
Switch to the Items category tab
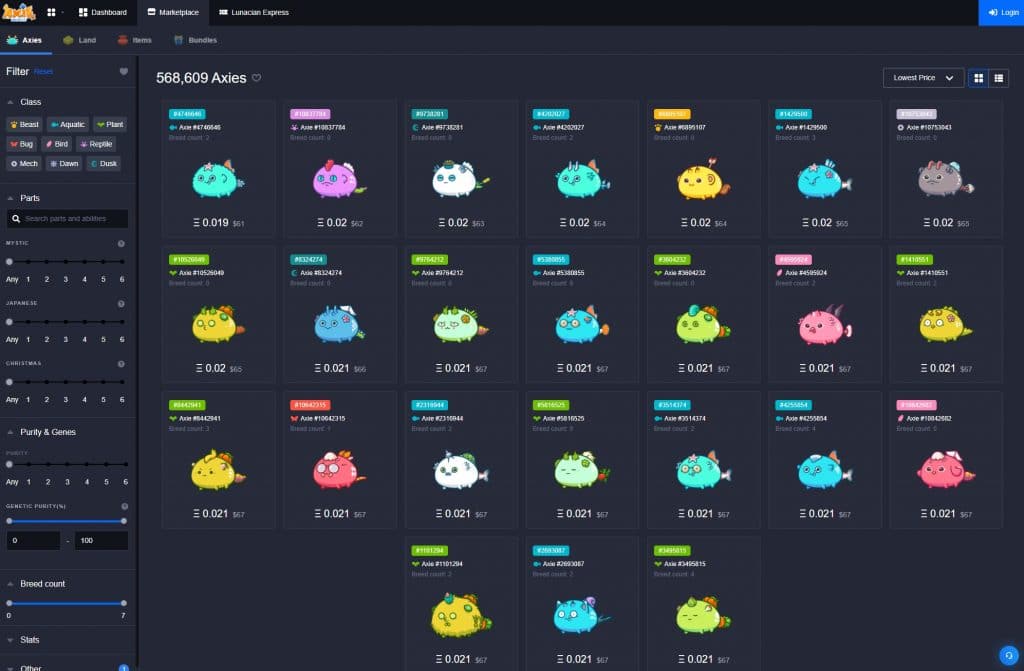[x=135, y=41]
